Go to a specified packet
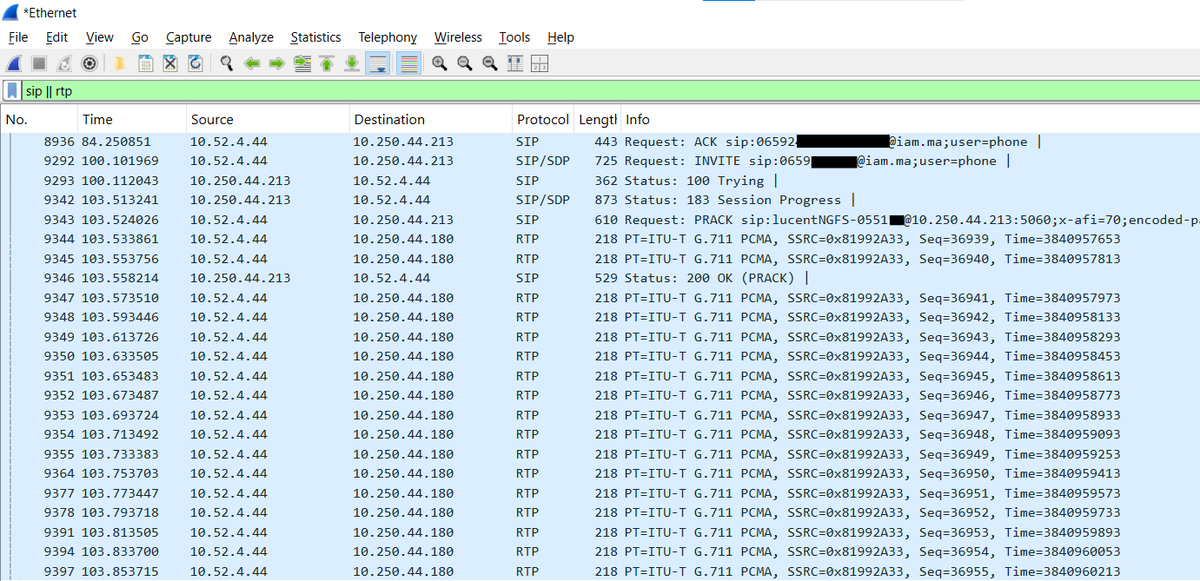 tap(302, 63)
